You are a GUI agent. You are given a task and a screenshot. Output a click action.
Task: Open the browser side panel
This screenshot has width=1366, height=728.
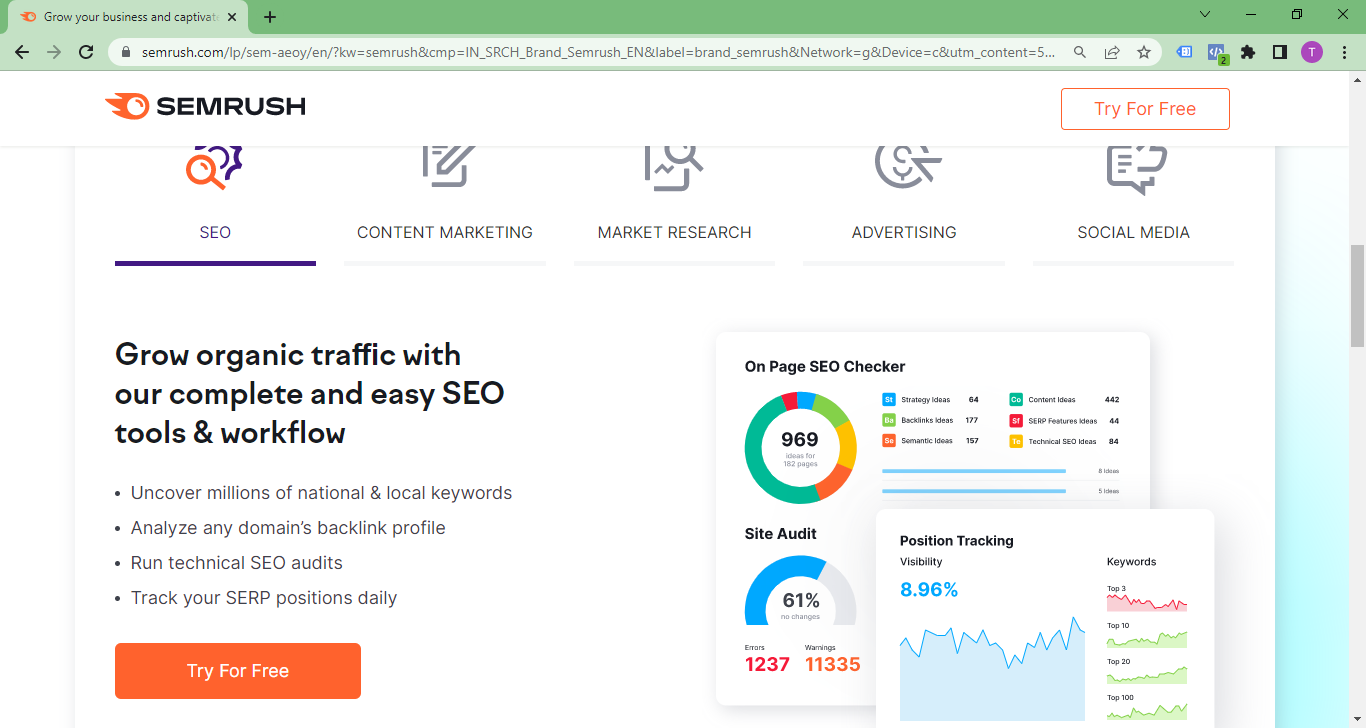tap(1280, 52)
